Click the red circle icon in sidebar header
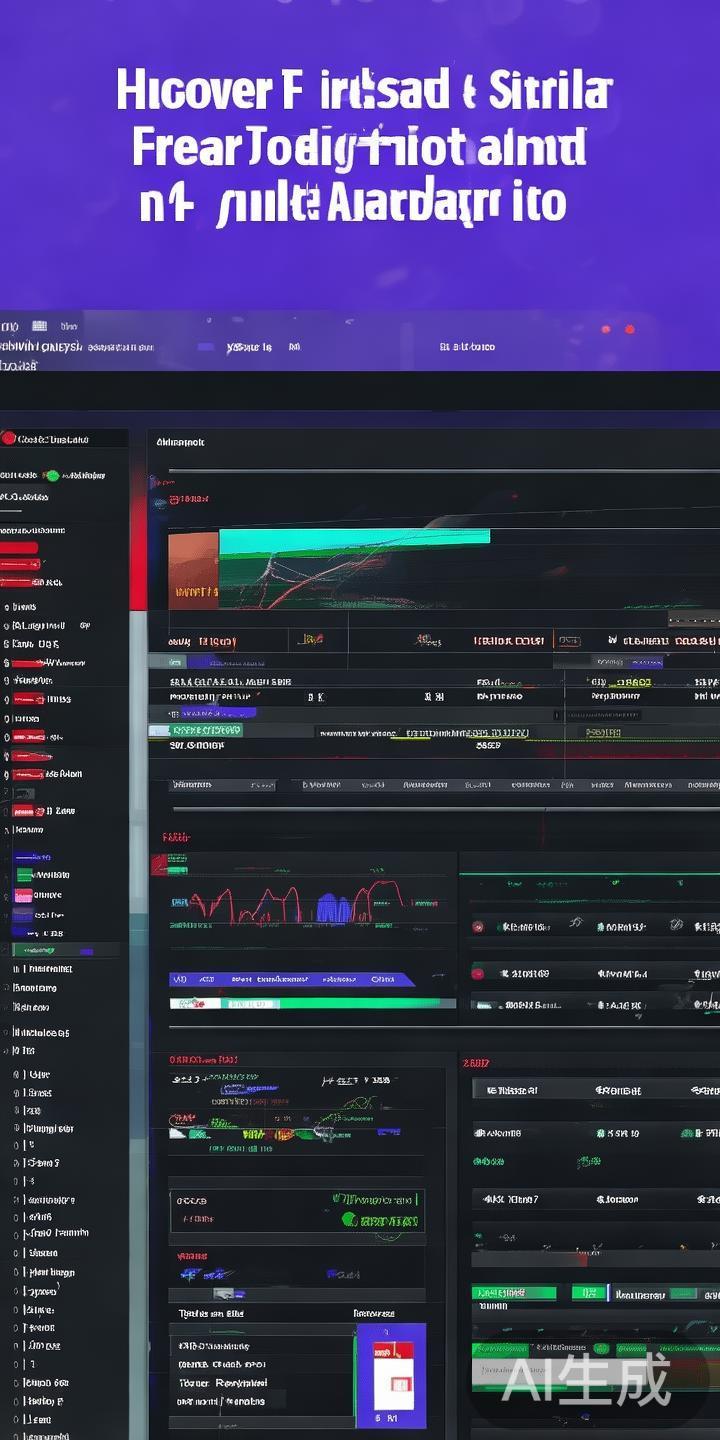Image resolution: width=720 pixels, height=1440 pixels. (x=9, y=438)
